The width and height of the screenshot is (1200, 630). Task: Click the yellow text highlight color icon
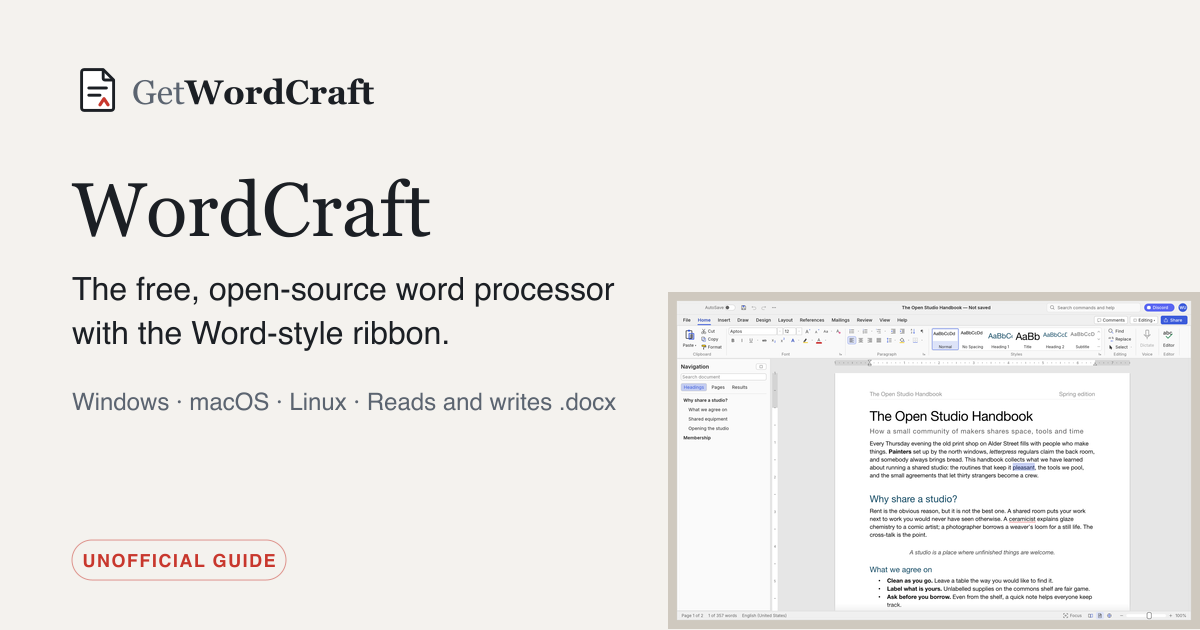click(805, 340)
